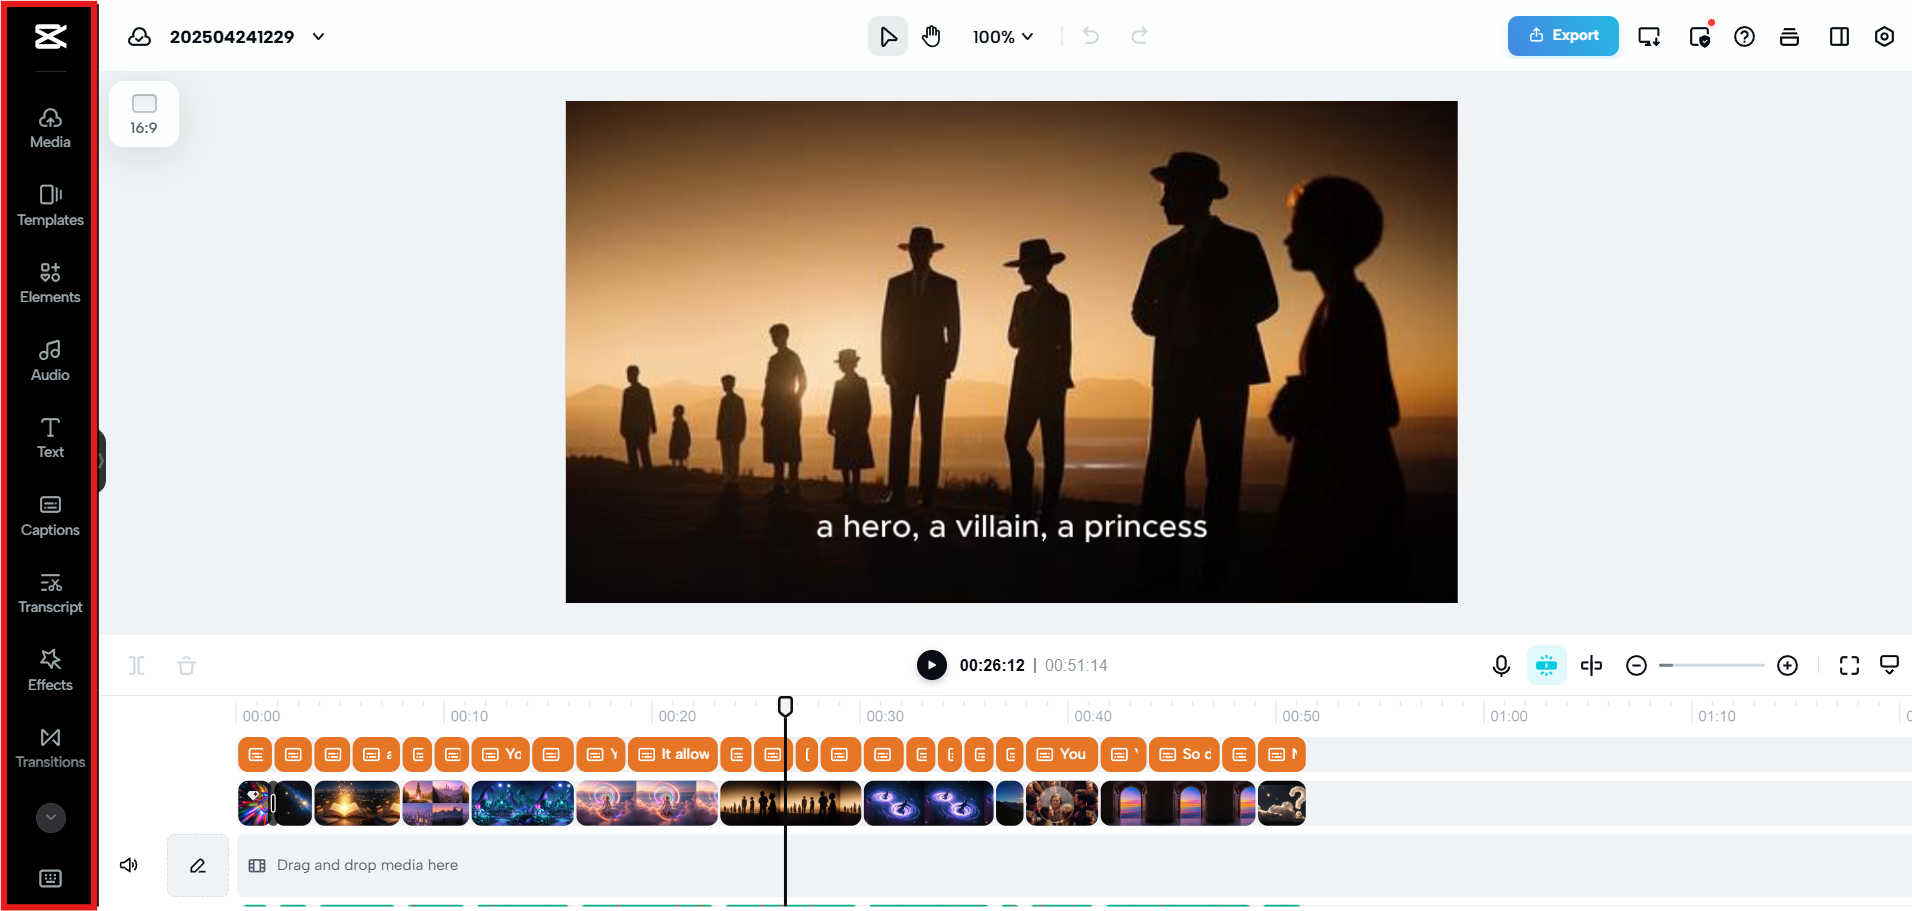
Task: Open the help question mark icon
Action: [x=1744, y=37]
